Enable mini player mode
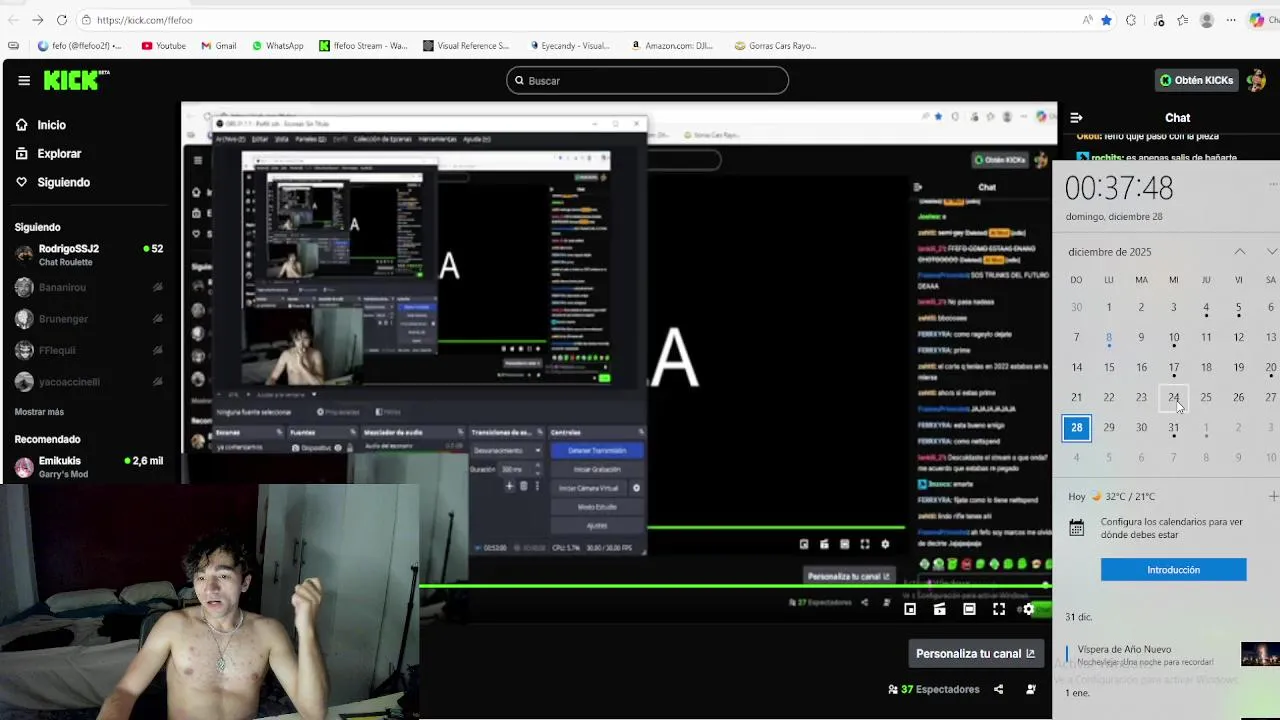This screenshot has height=720, width=1280. [910, 609]
